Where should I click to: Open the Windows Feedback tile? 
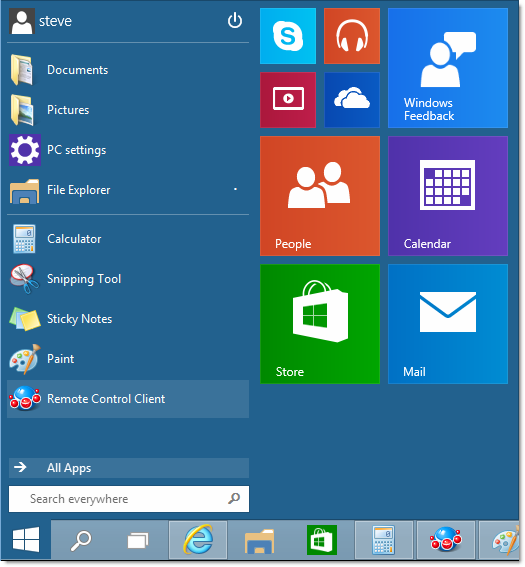[448, 68]
